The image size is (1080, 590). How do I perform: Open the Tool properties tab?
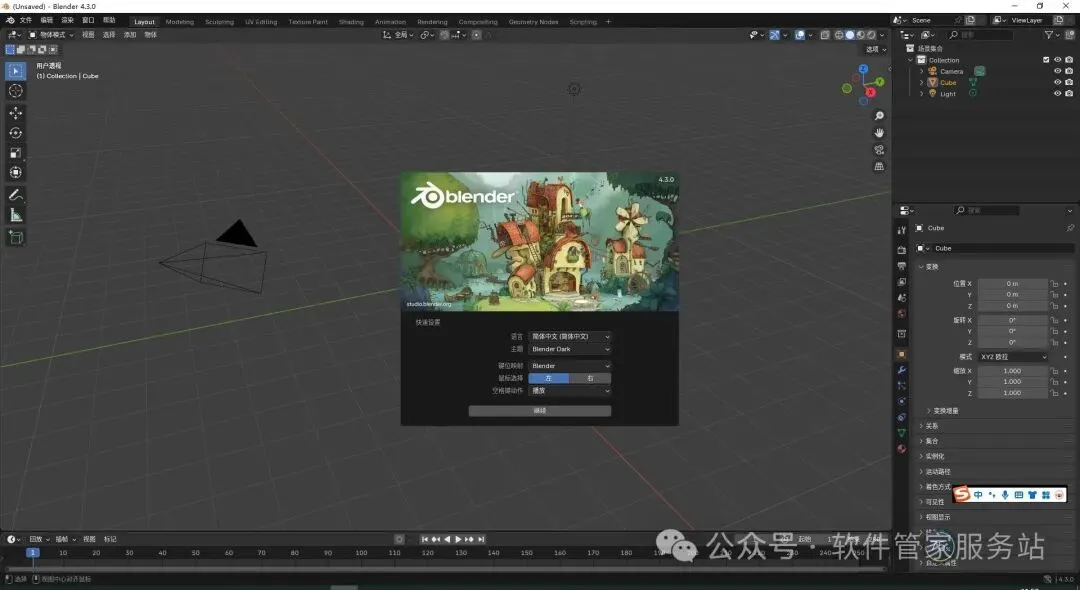pos(902,230)
